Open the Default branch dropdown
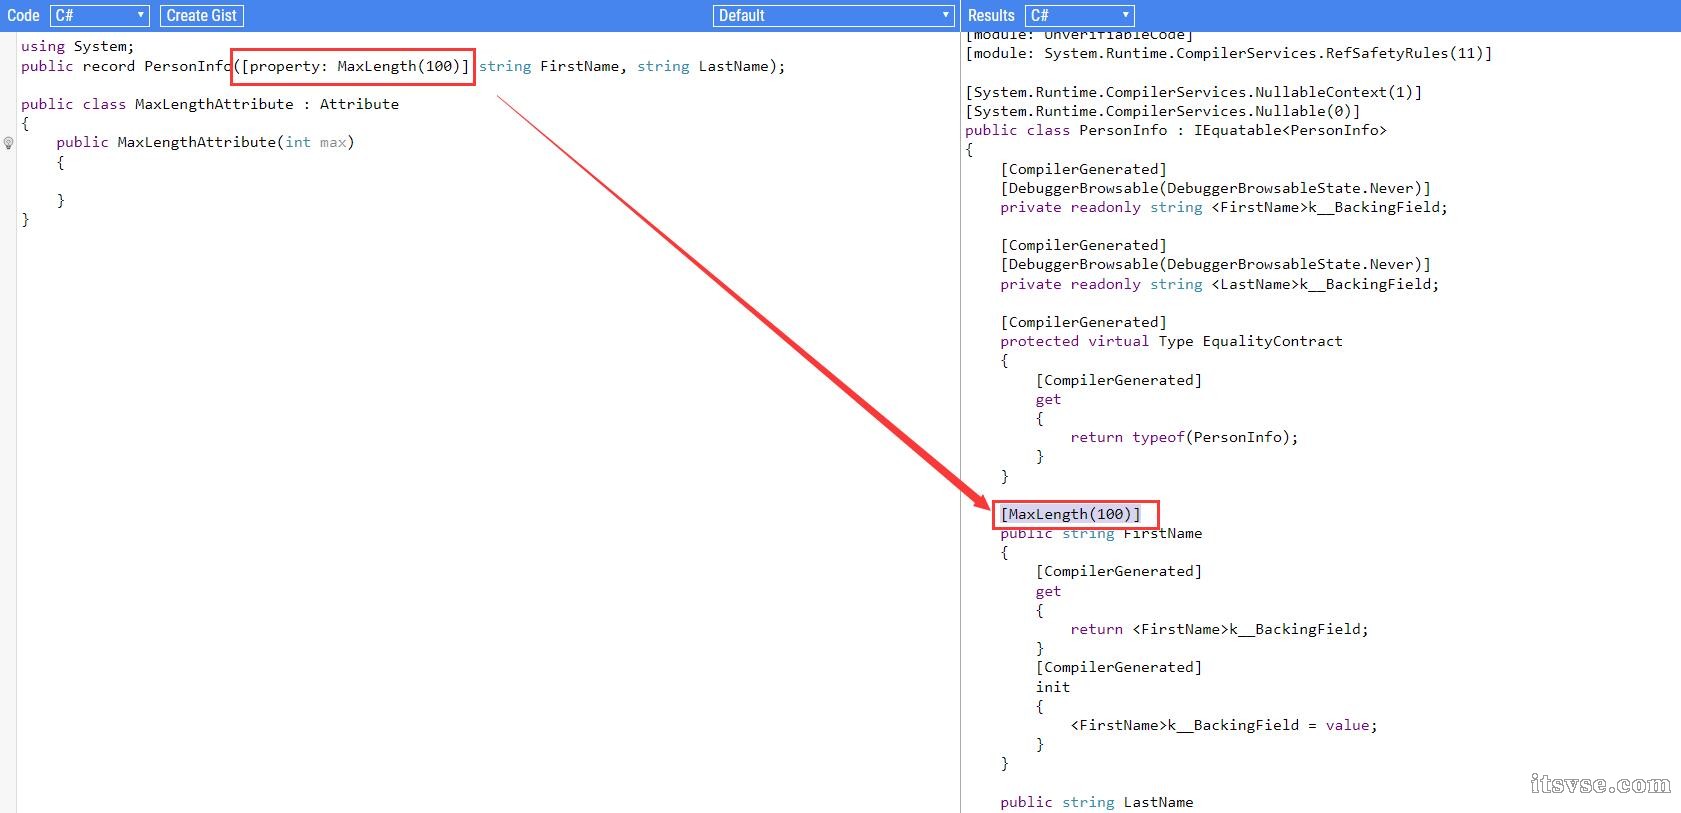This screenshot has width=1681, height=813. [834, 15]
